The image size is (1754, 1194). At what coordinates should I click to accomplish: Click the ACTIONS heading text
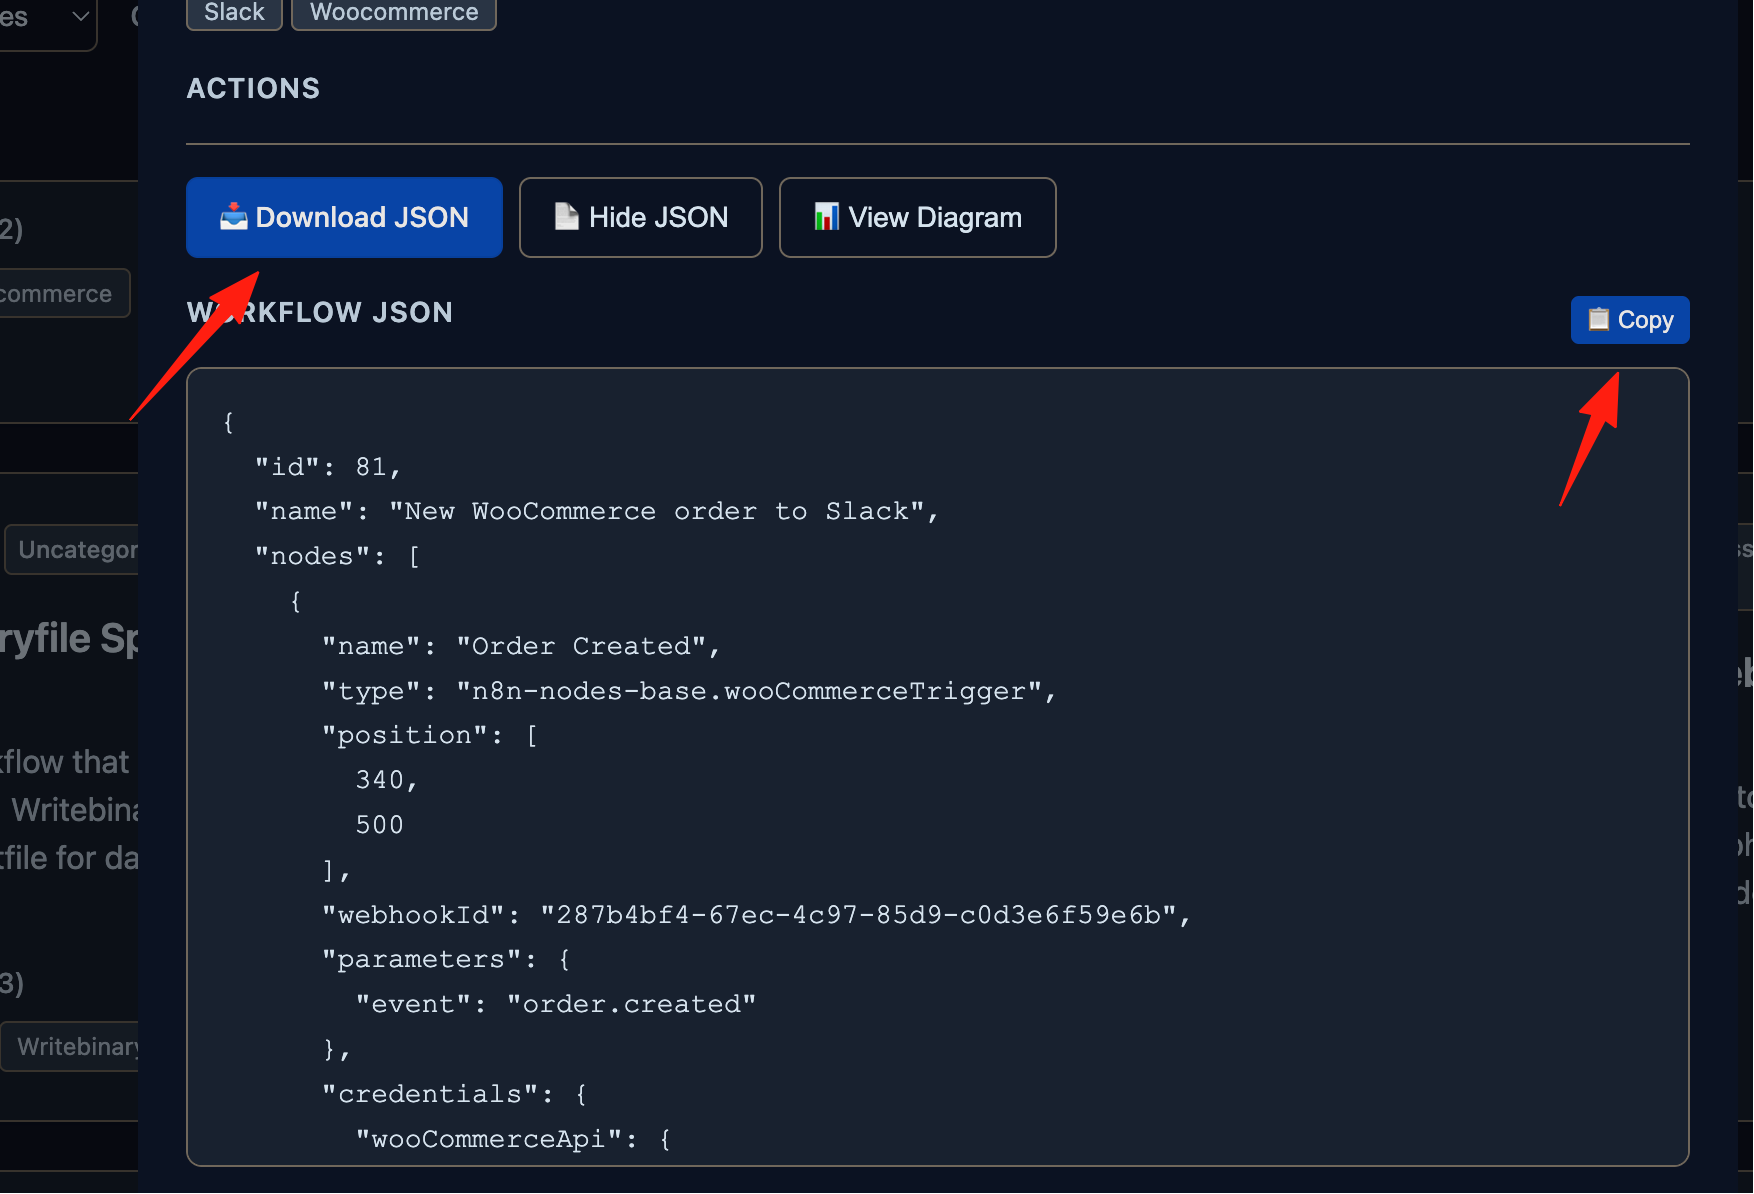253,88
